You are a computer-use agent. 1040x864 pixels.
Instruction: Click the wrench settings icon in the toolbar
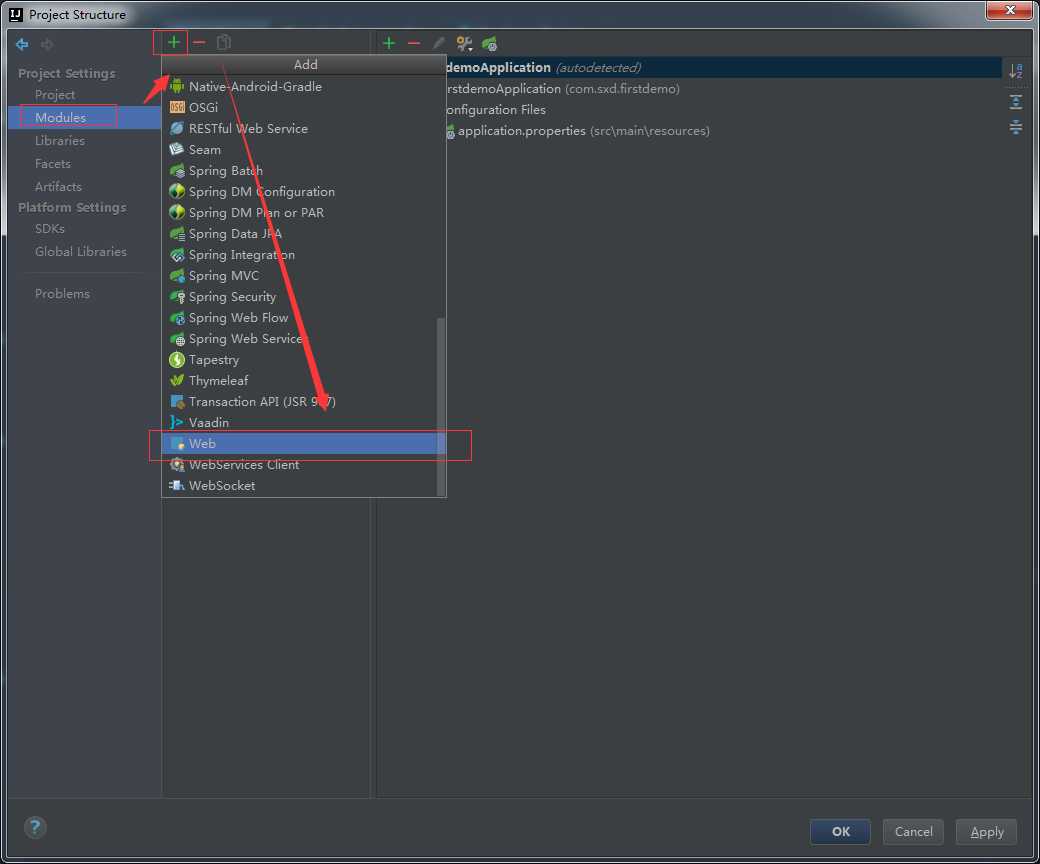464,44
